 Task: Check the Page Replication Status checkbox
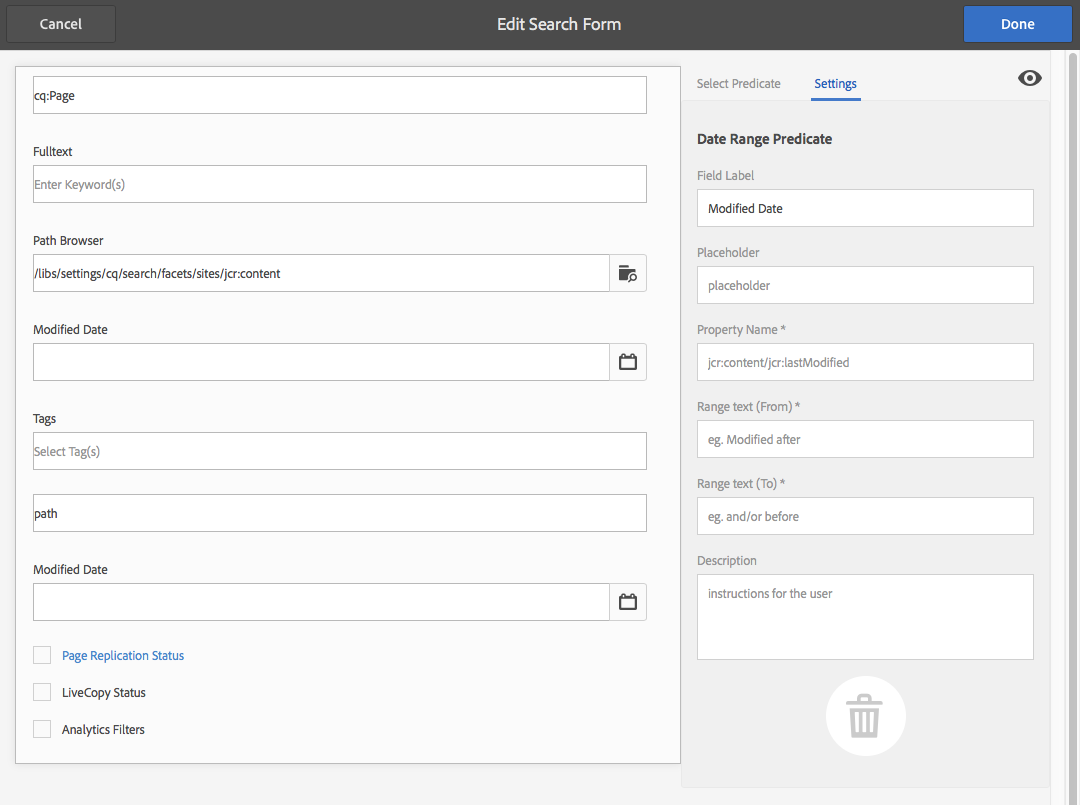coord(42,655)
